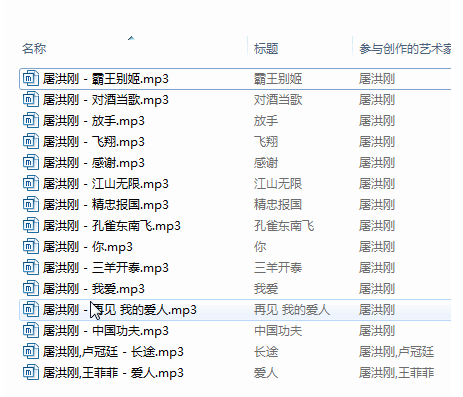This screenshot has height=397, width=463.
Task: Click the file icon beside 放手.mp3
Action: click(31, 121)
